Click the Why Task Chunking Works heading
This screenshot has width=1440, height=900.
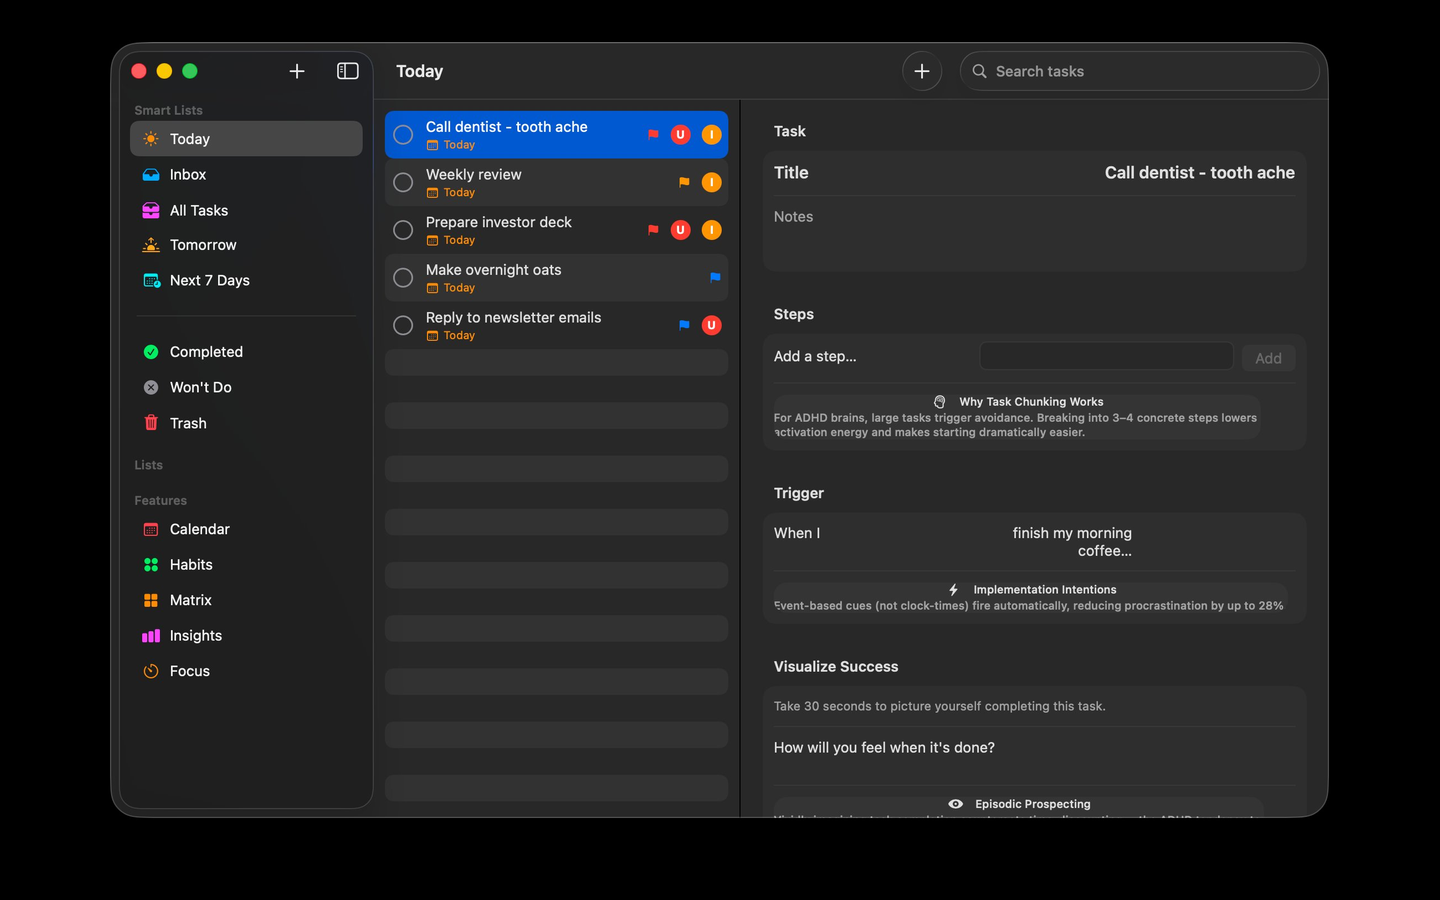point(1031,402)
